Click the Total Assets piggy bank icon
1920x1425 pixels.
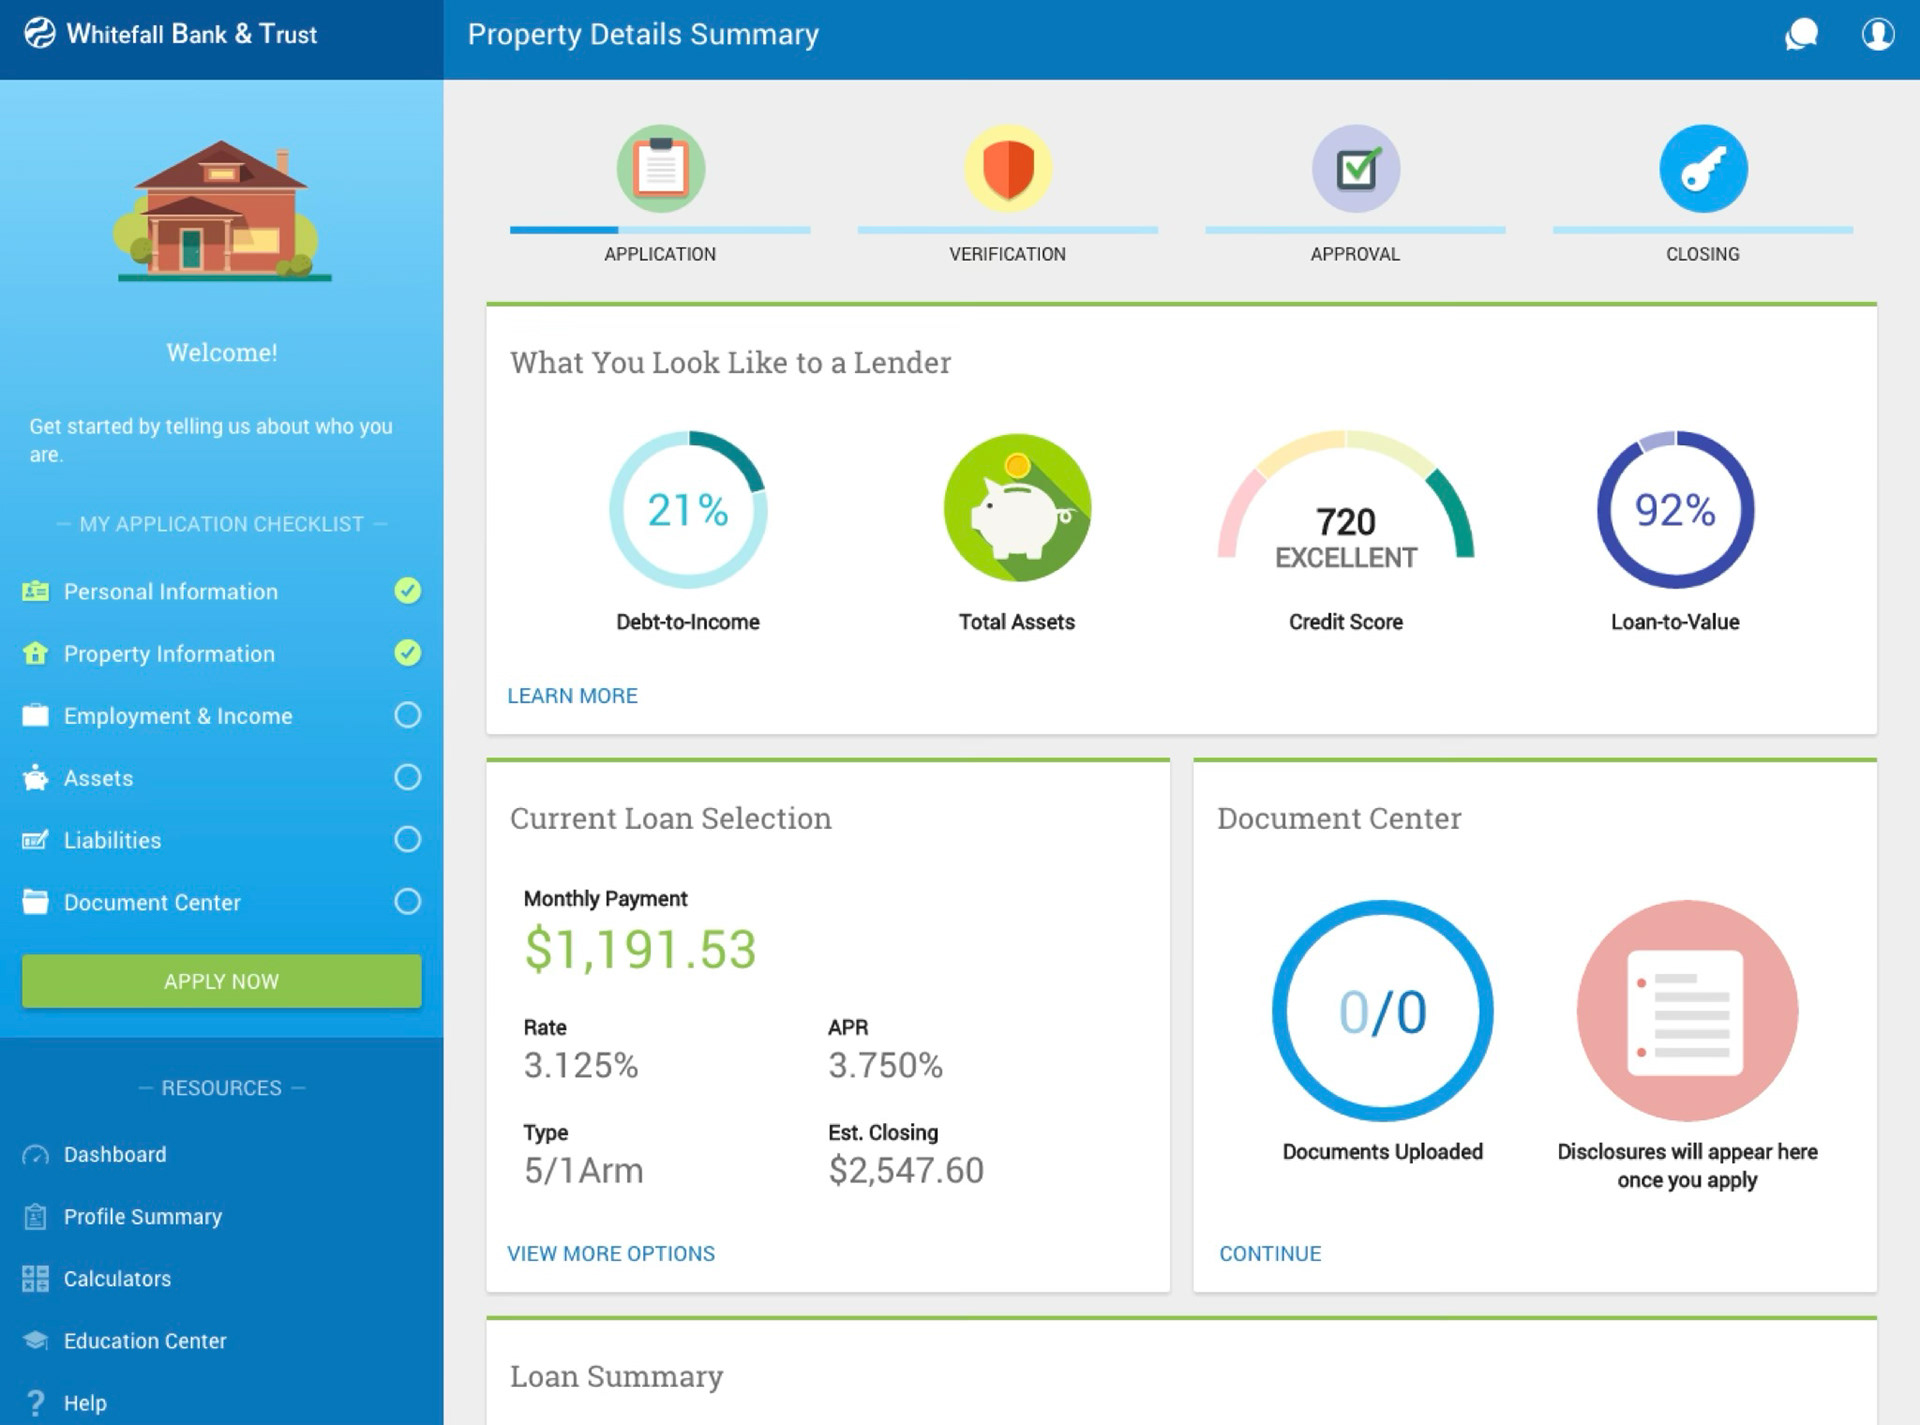[x=1017, y=508]
